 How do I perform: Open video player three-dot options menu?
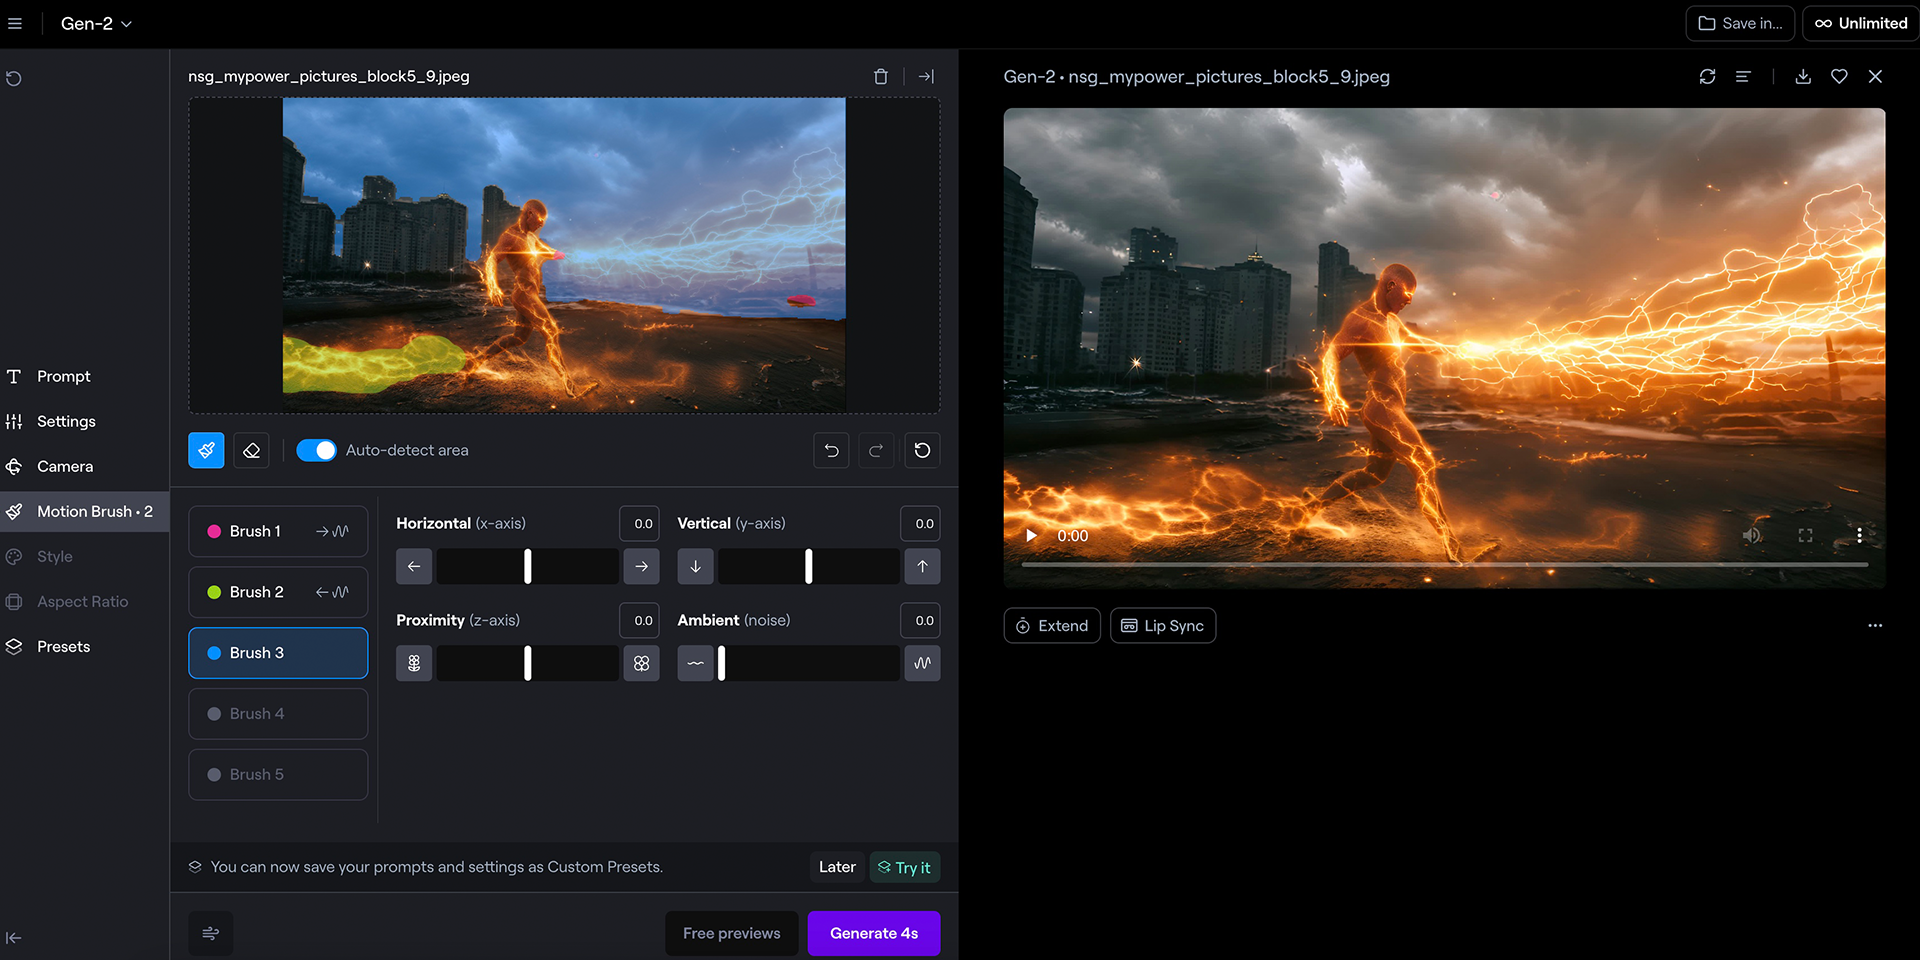(1859, 535)
